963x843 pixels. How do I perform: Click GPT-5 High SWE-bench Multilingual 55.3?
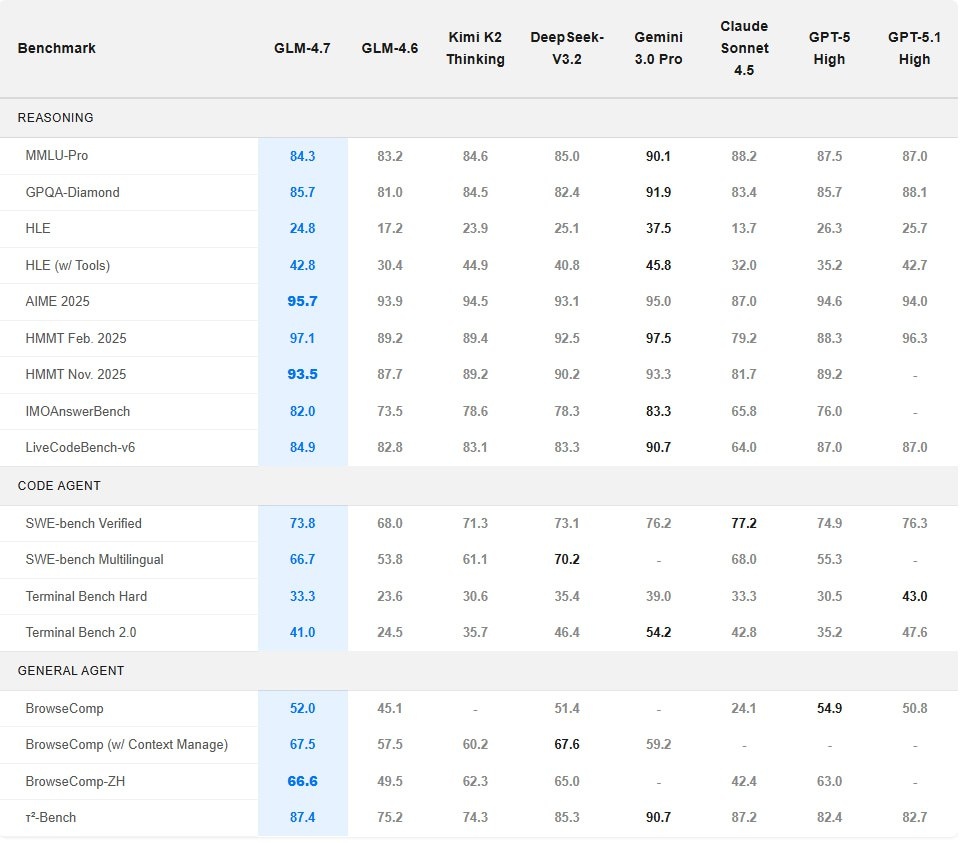pos(829,559)
